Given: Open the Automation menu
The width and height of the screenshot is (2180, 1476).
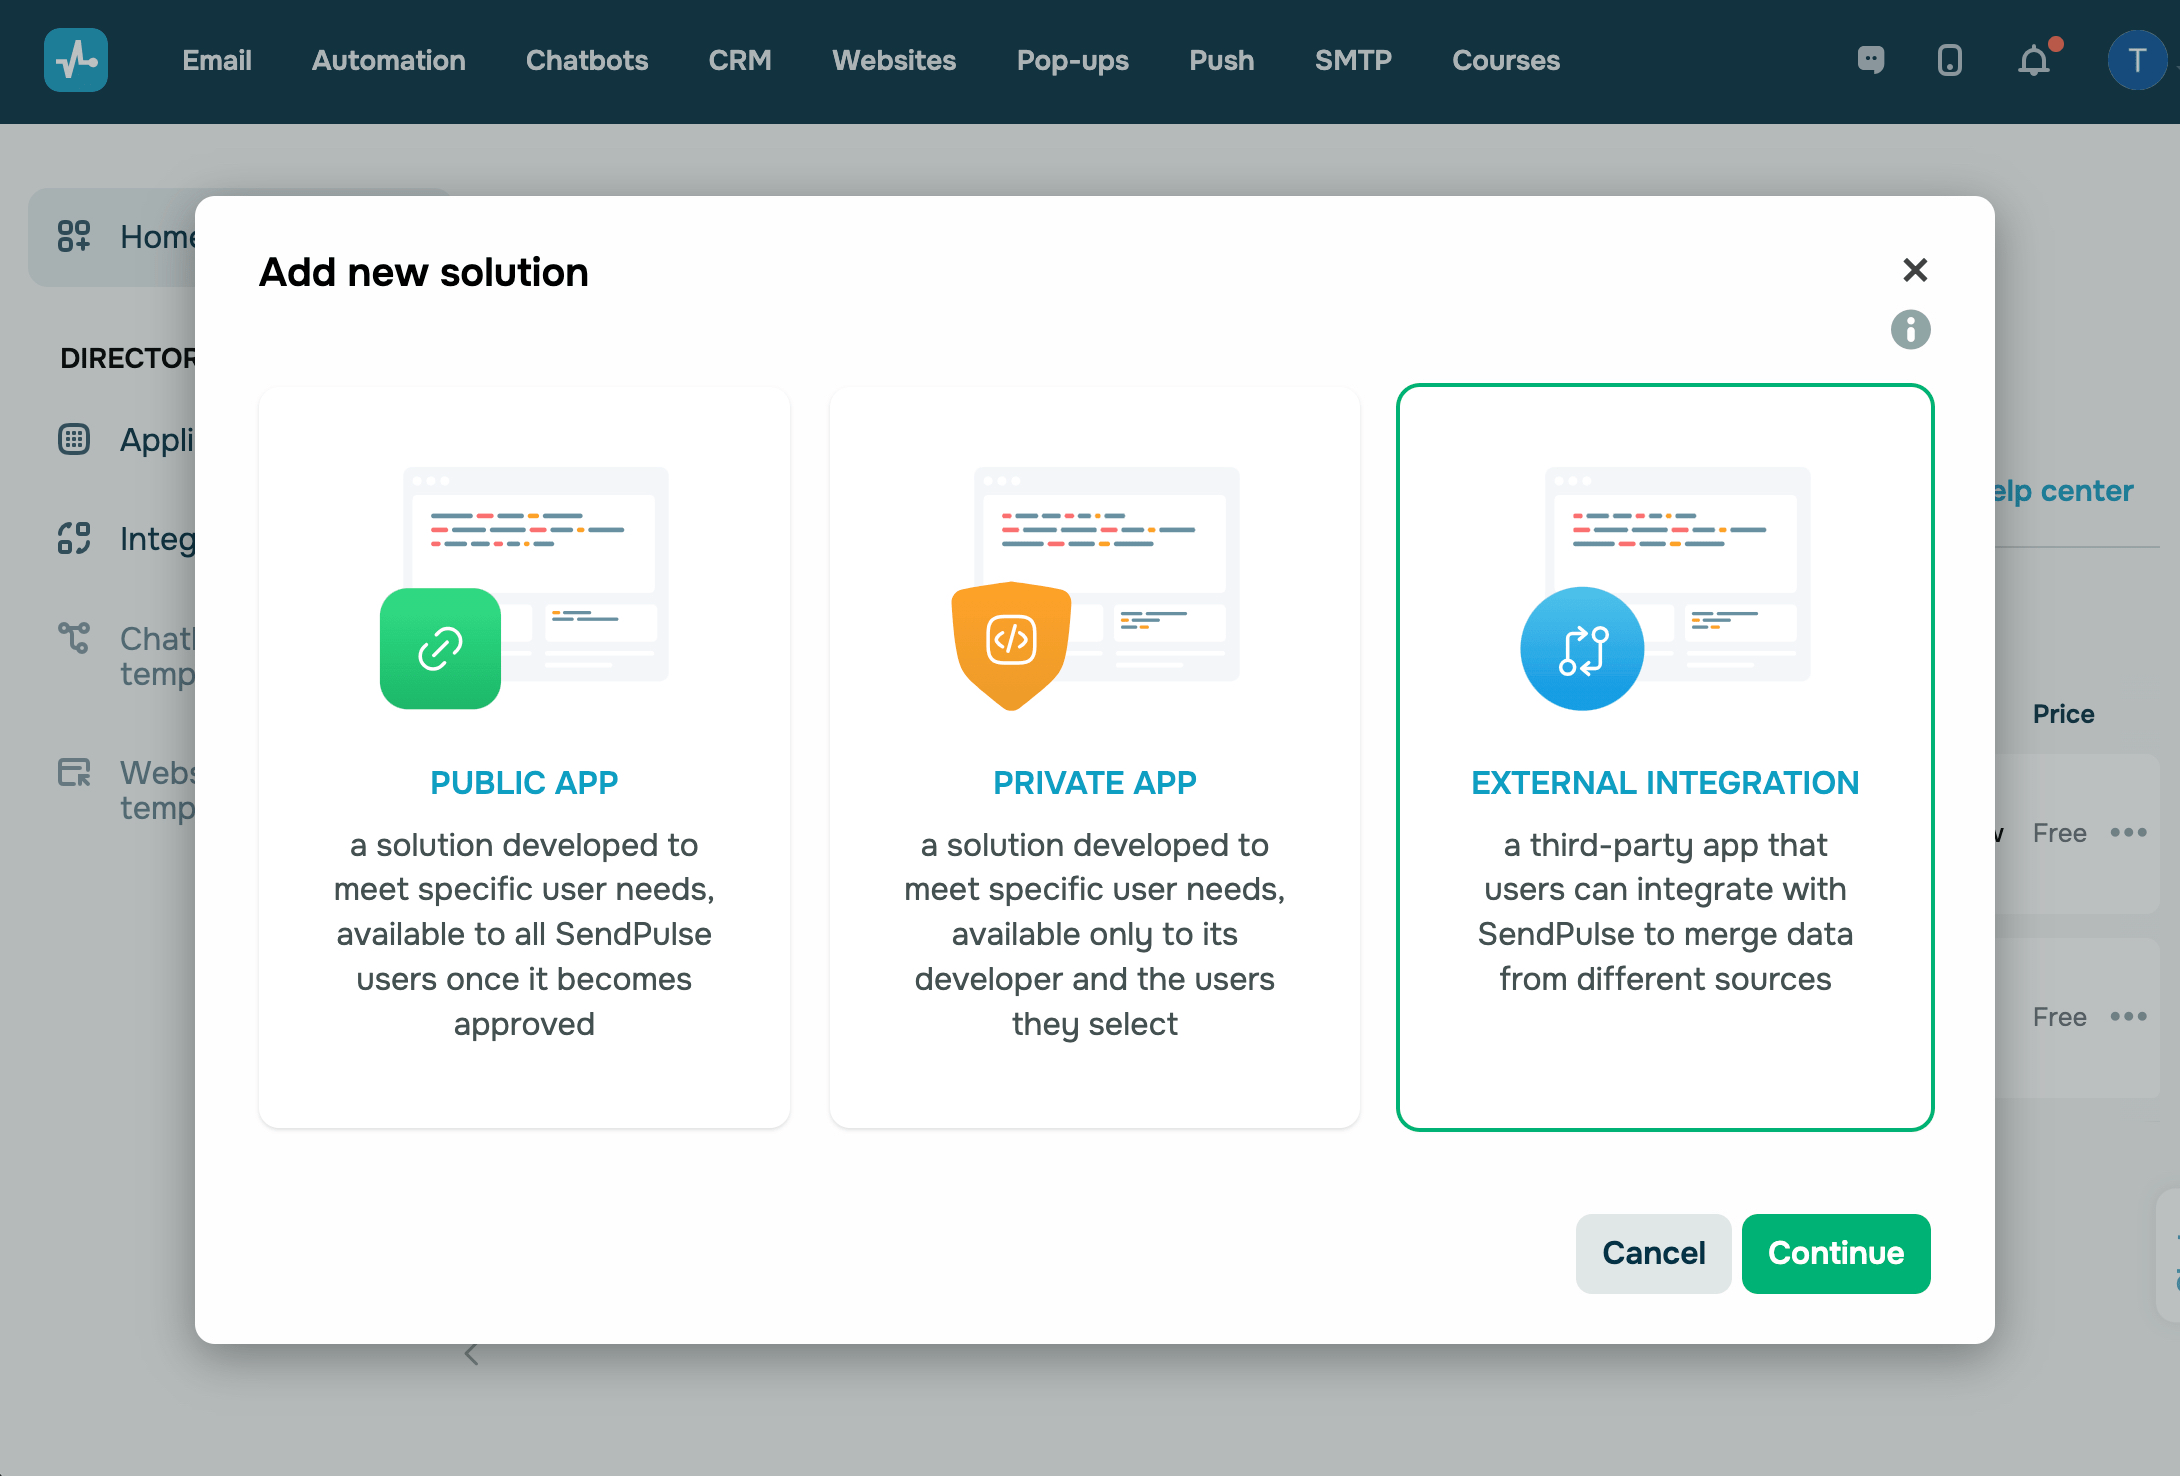Looking at the screenshot, I should (388, 60).
